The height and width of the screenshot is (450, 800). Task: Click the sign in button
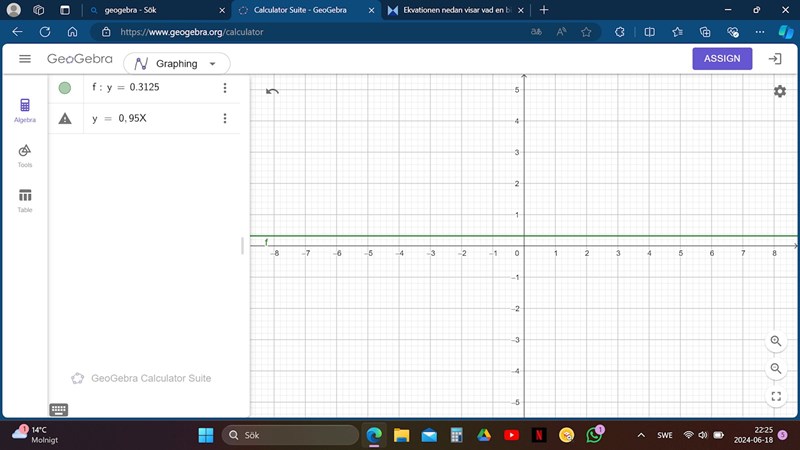[x=774, y=59]
